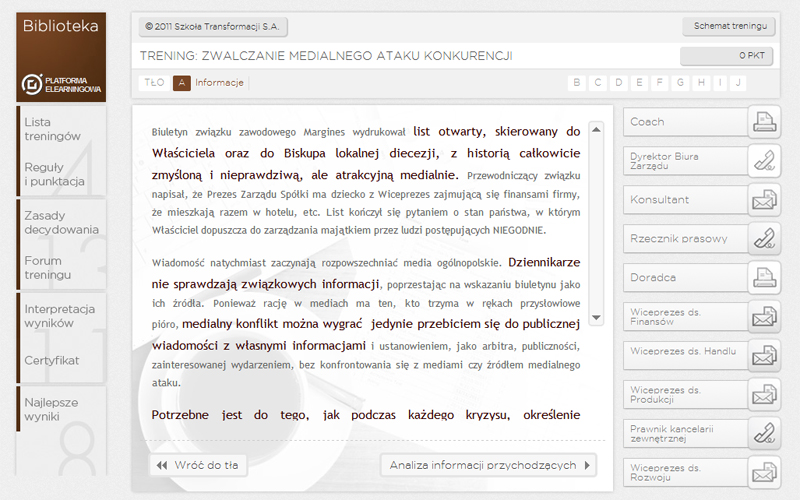
Task: Select stage C tab
Action: (x=597, y=83)
